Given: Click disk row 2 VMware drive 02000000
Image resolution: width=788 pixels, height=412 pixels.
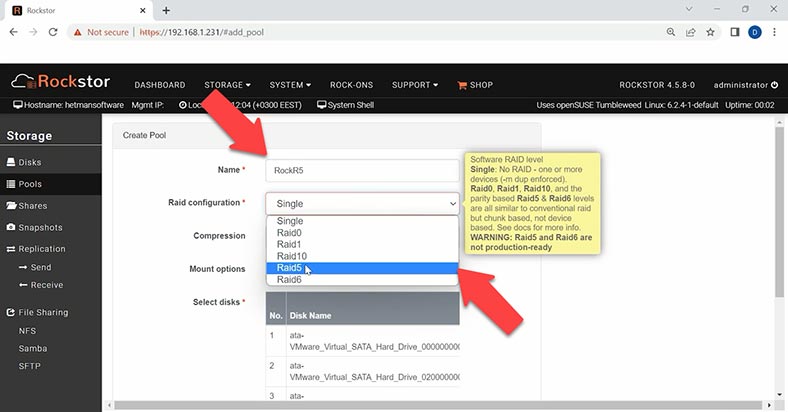Looking at the screenshot, I should click(362, 371).
